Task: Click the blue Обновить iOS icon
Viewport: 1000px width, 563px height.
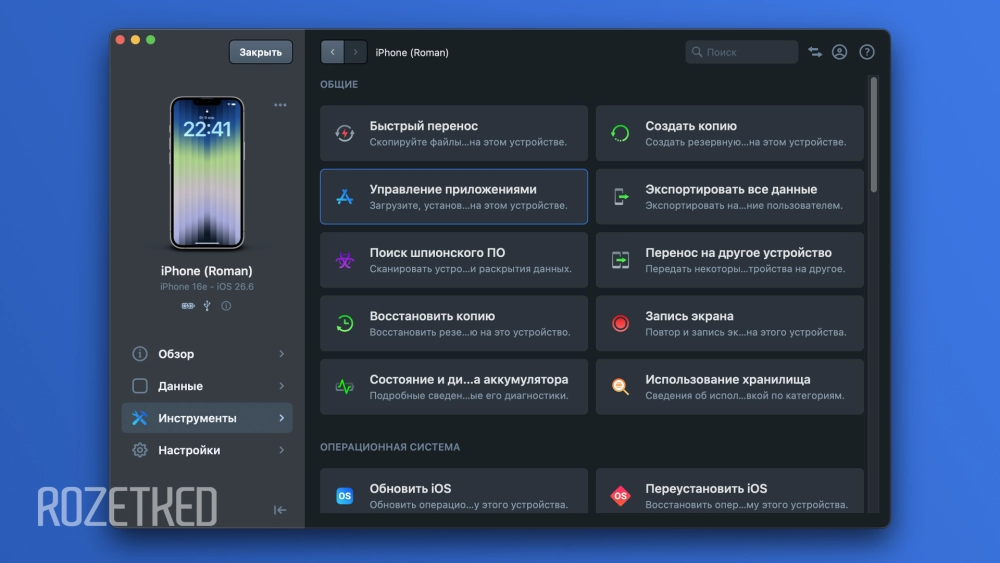Action: tap(344, 495)
